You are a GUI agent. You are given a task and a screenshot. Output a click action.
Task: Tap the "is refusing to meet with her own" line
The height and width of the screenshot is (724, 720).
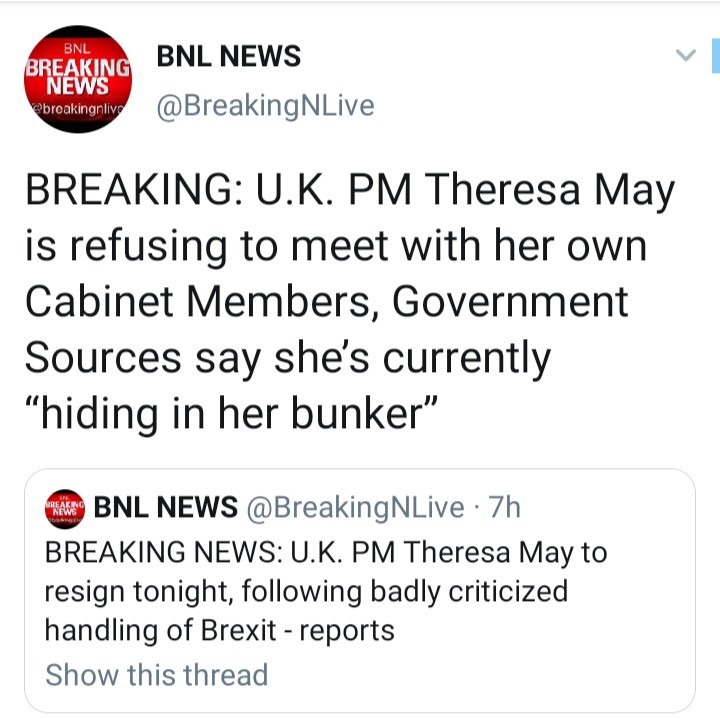click(x=335, y=247)
